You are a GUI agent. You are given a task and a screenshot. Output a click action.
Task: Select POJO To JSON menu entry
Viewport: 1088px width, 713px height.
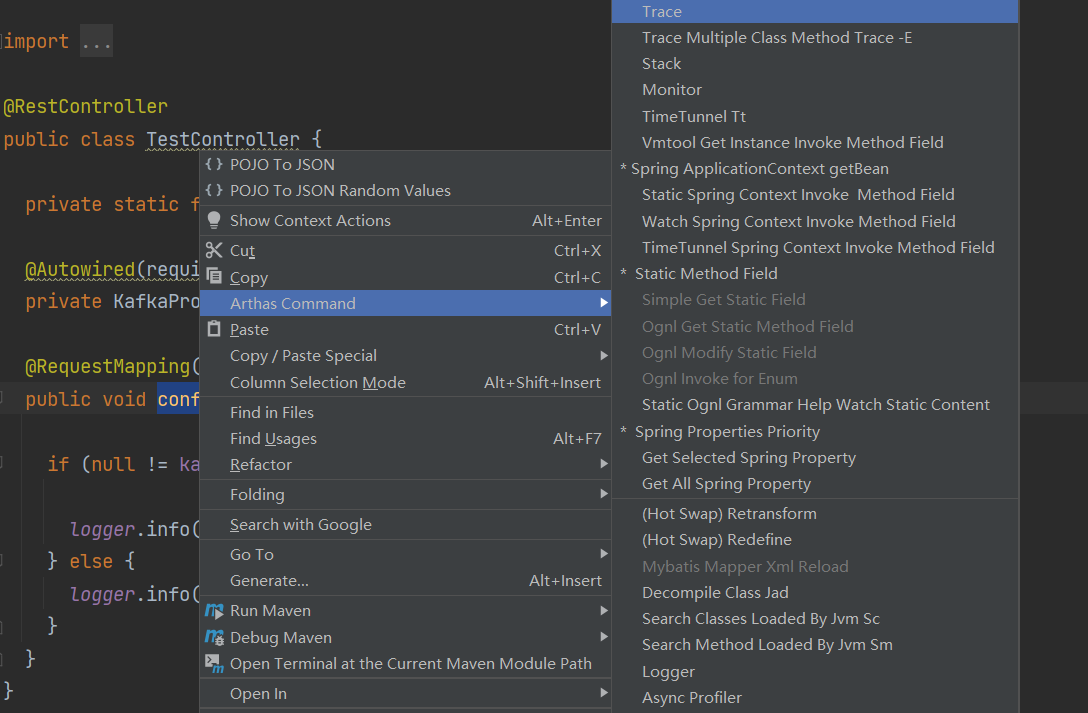pos(405,164)
